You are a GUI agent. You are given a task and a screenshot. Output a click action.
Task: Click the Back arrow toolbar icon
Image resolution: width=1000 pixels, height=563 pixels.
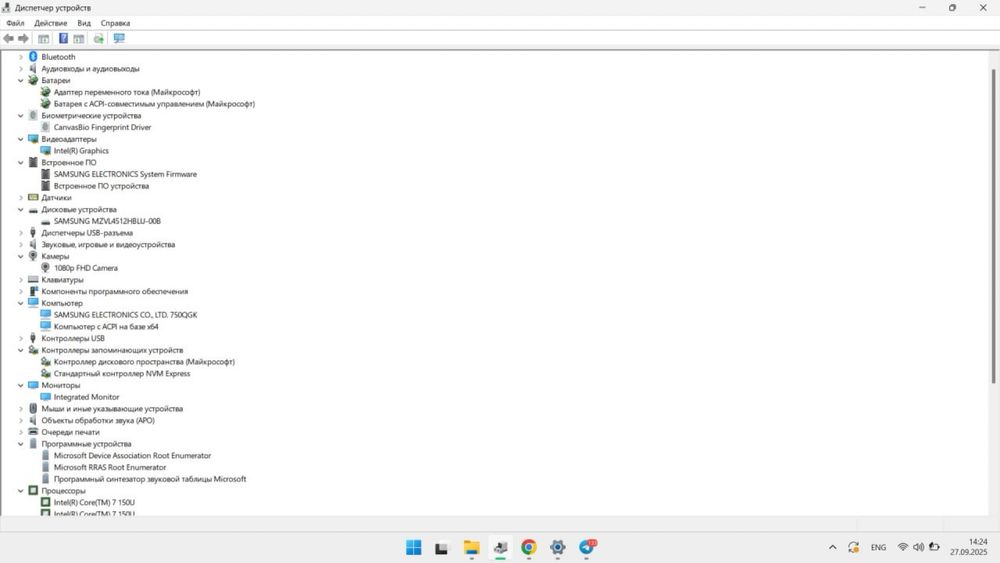point(8,39)
